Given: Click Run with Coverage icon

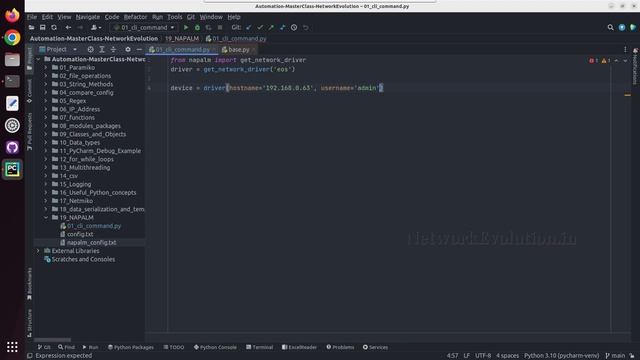Looking at the screenshot, I should [209, 27].
